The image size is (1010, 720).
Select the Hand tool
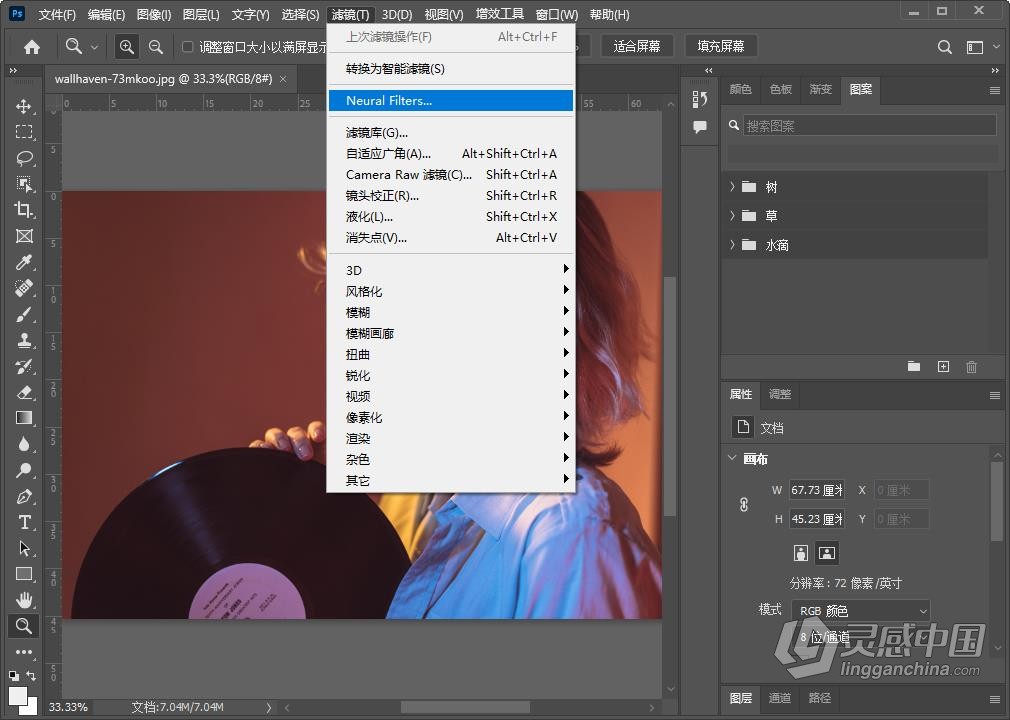(x=22, y=600)
